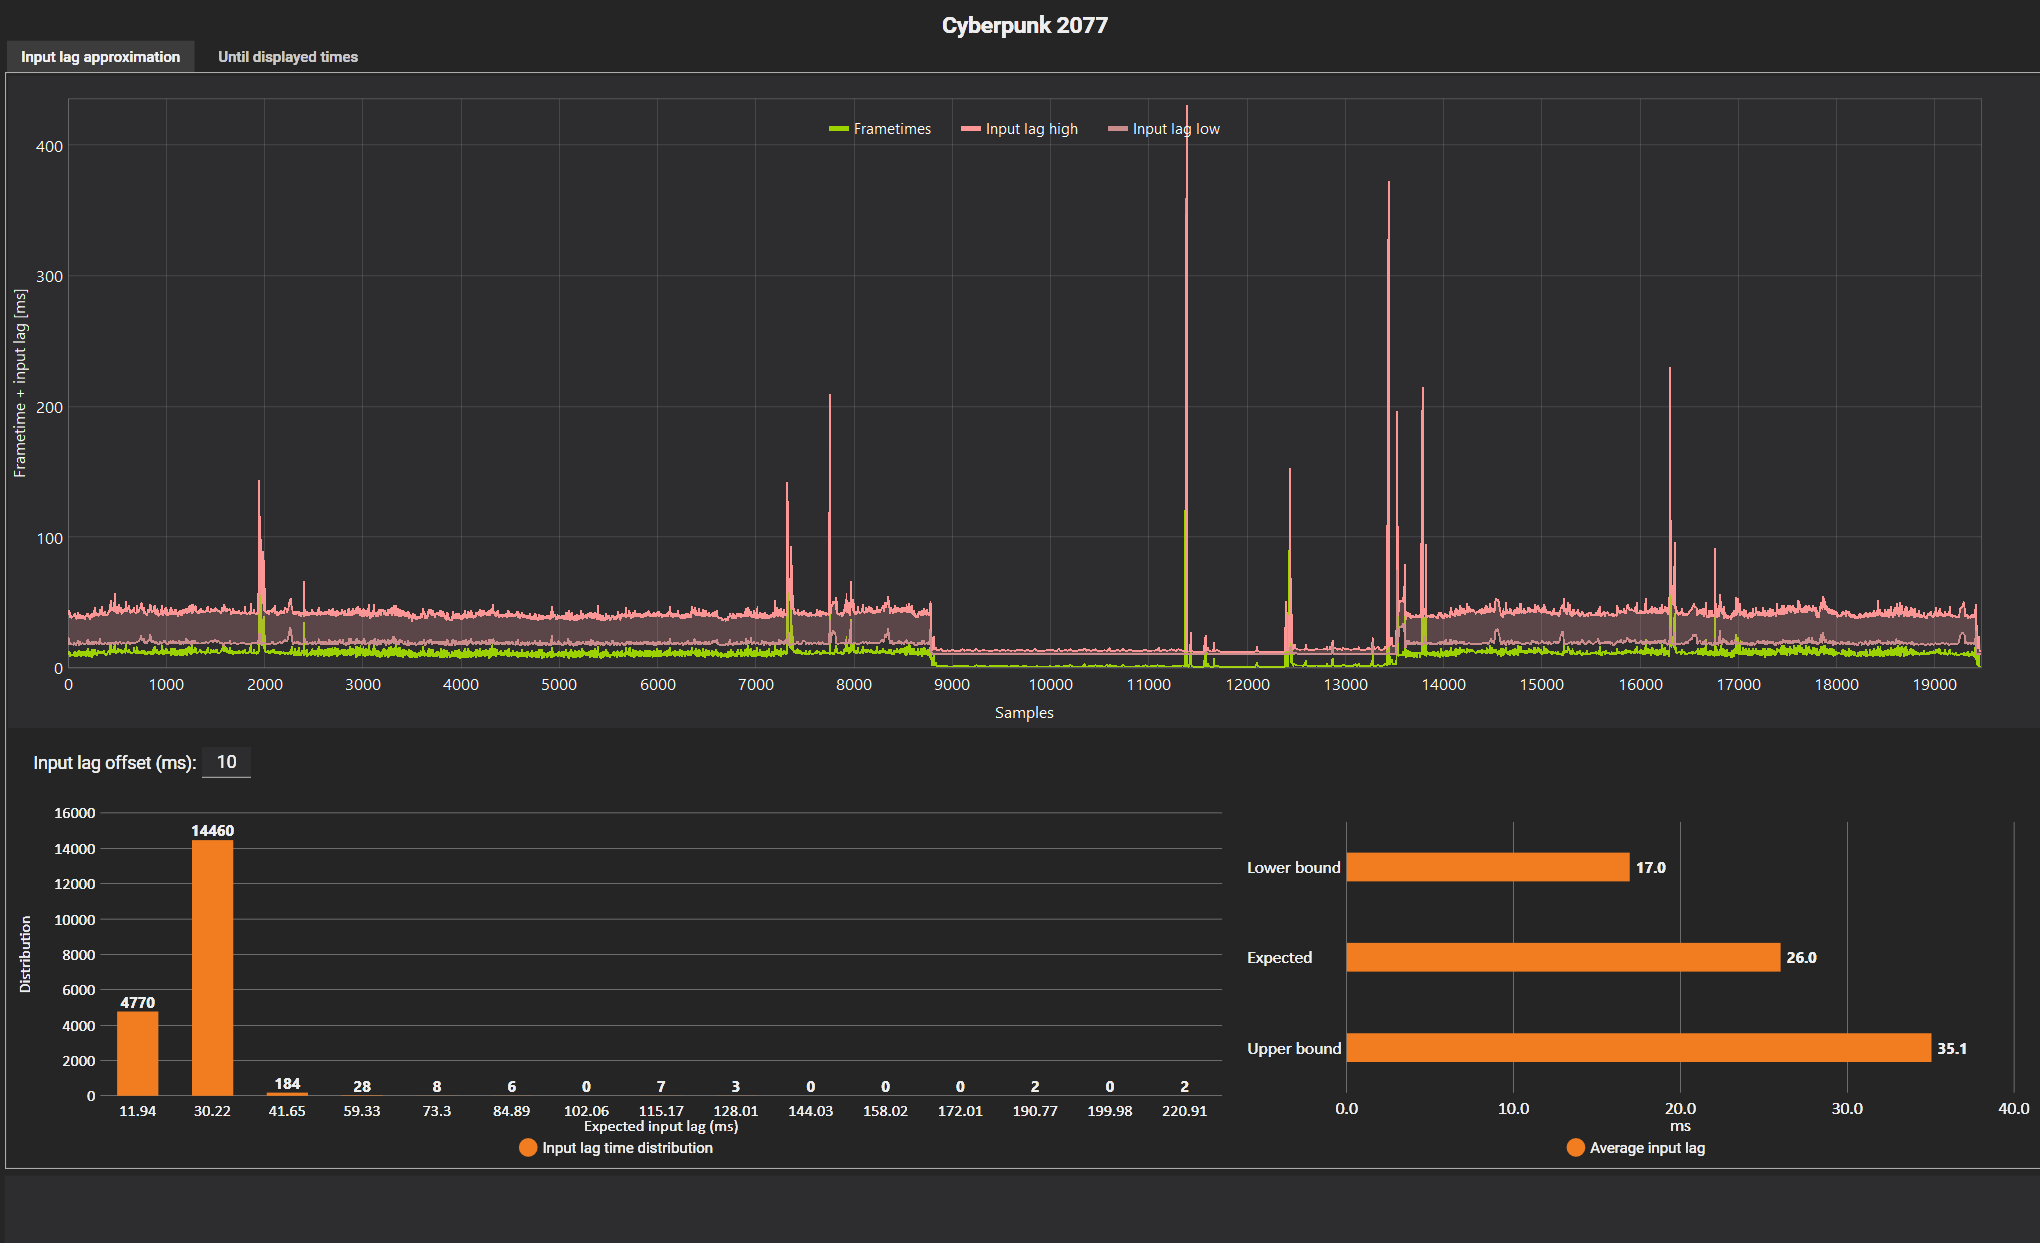Screen dimensions: 2040x1243
Task: Click the pink Input lag high color marker
Action: point(970,129)
